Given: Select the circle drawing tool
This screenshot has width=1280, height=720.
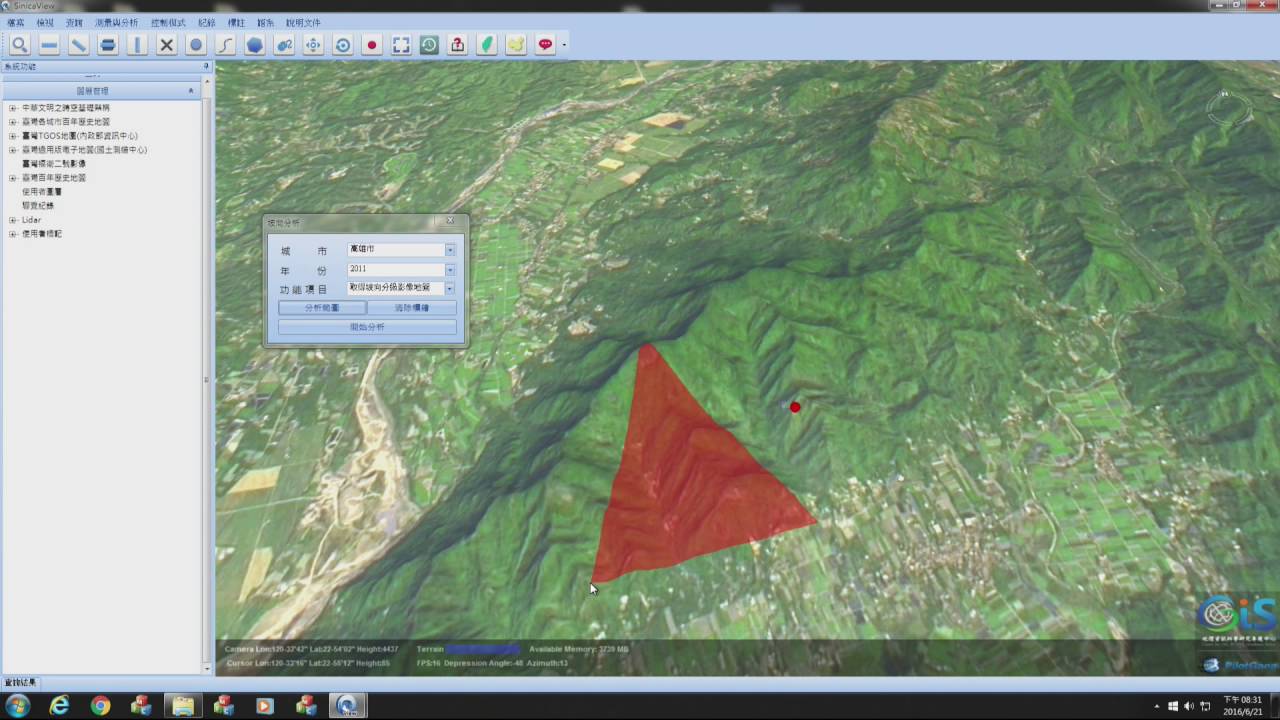Looking at the screenshot, I should [x=196, y=45].
